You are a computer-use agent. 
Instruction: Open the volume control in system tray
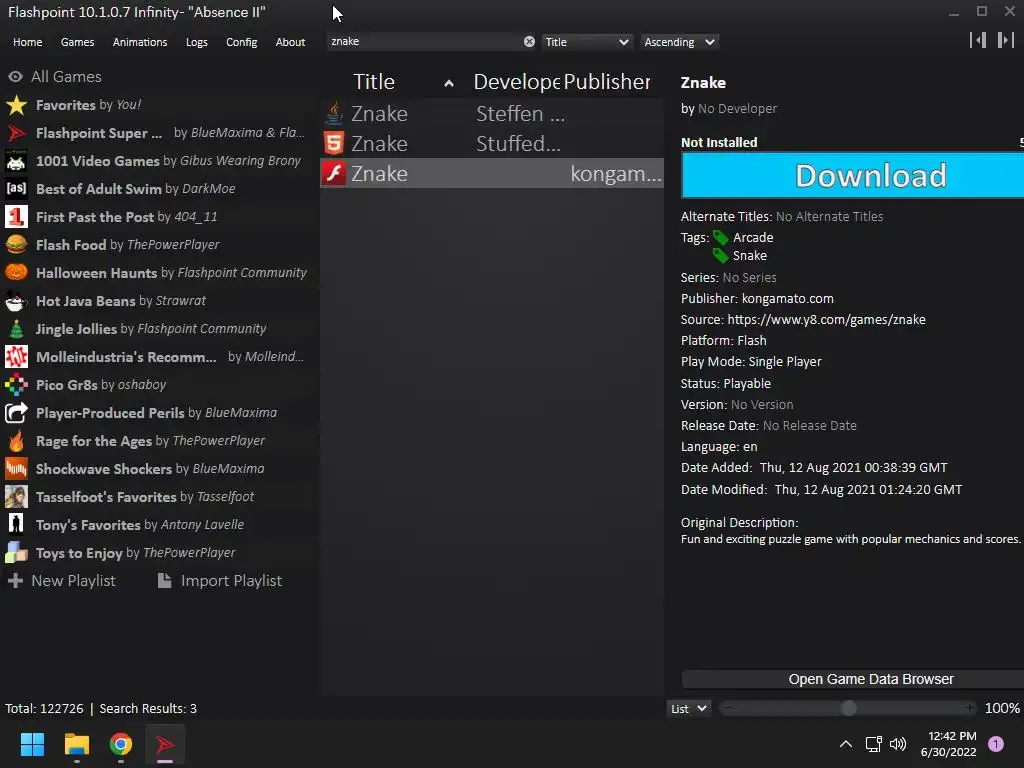click(x=898, y=744)
